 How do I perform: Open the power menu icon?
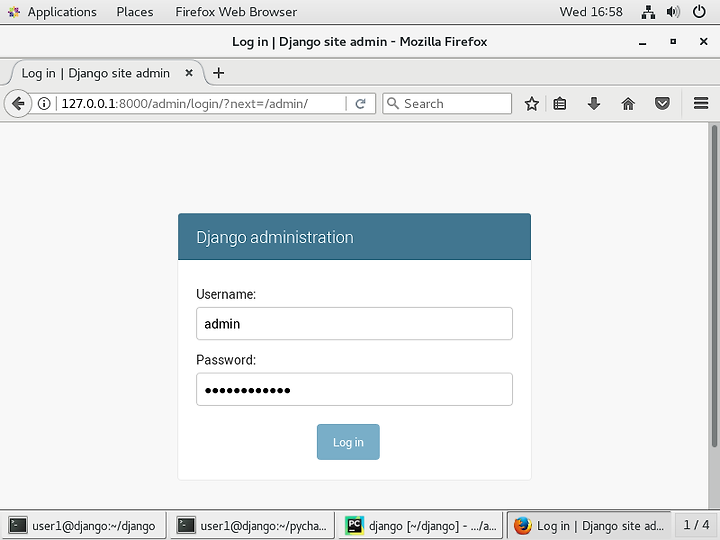(699, 11)
